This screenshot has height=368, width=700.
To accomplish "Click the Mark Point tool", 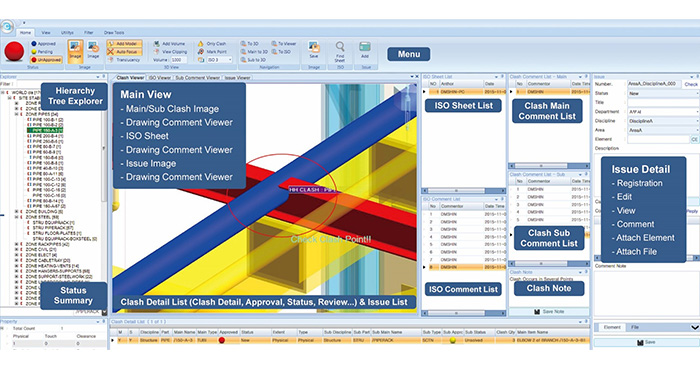I will (x=213, y=52).
